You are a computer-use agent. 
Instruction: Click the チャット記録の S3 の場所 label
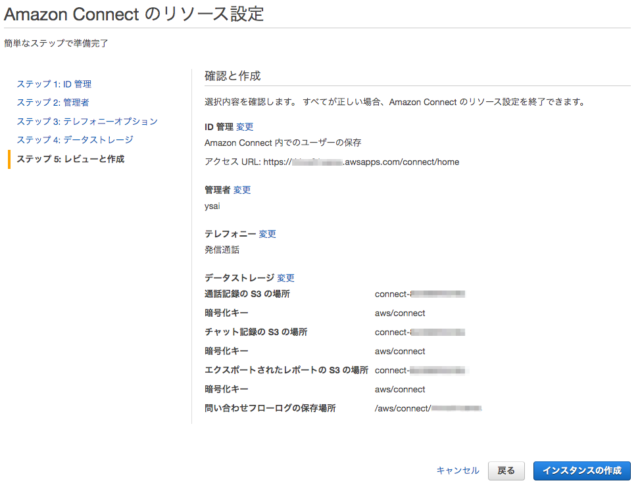tap(256, 332)
